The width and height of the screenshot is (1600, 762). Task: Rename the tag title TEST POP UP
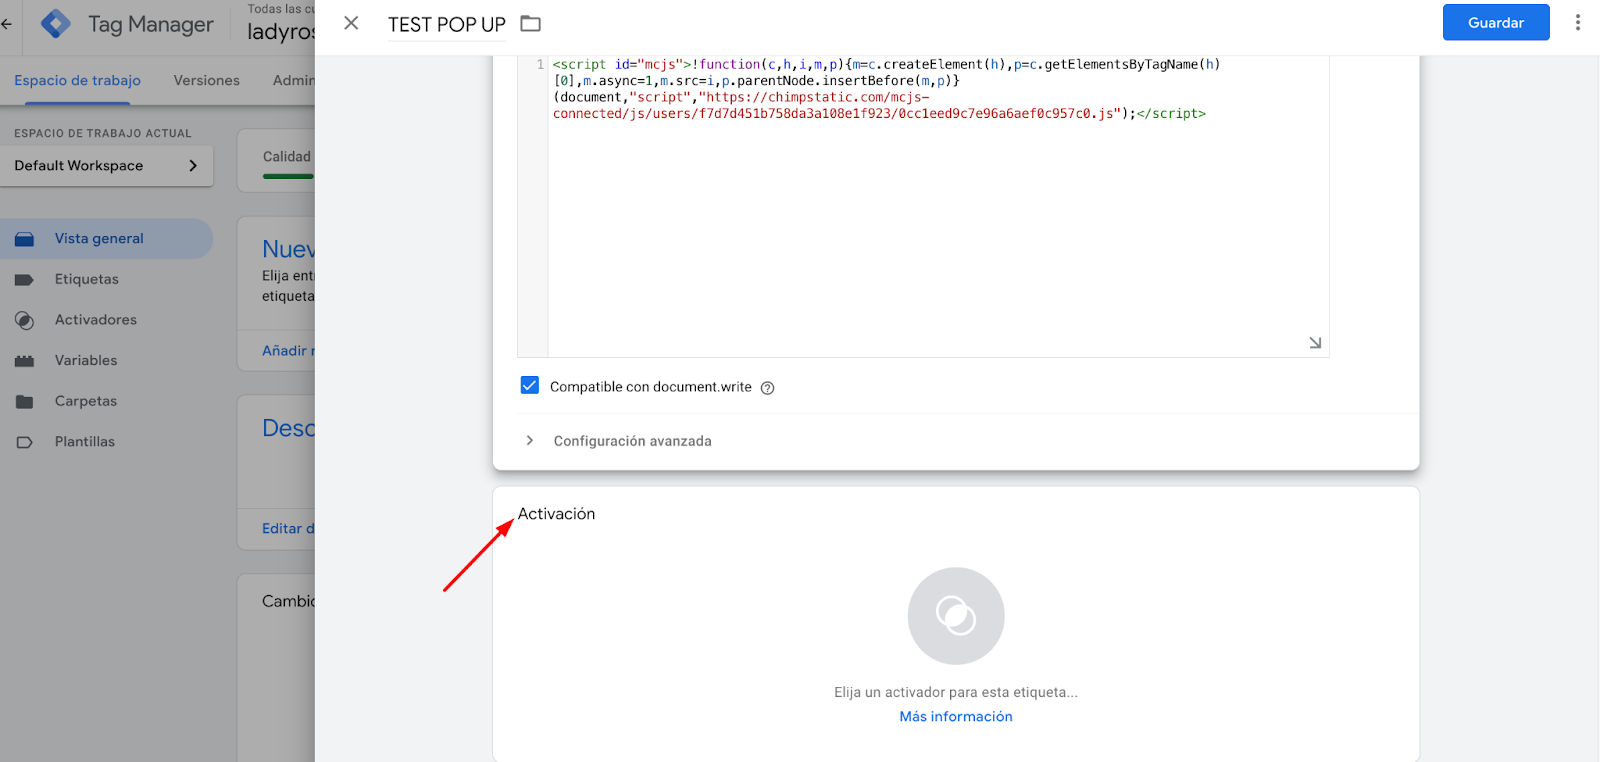click(x=447, y=24)
